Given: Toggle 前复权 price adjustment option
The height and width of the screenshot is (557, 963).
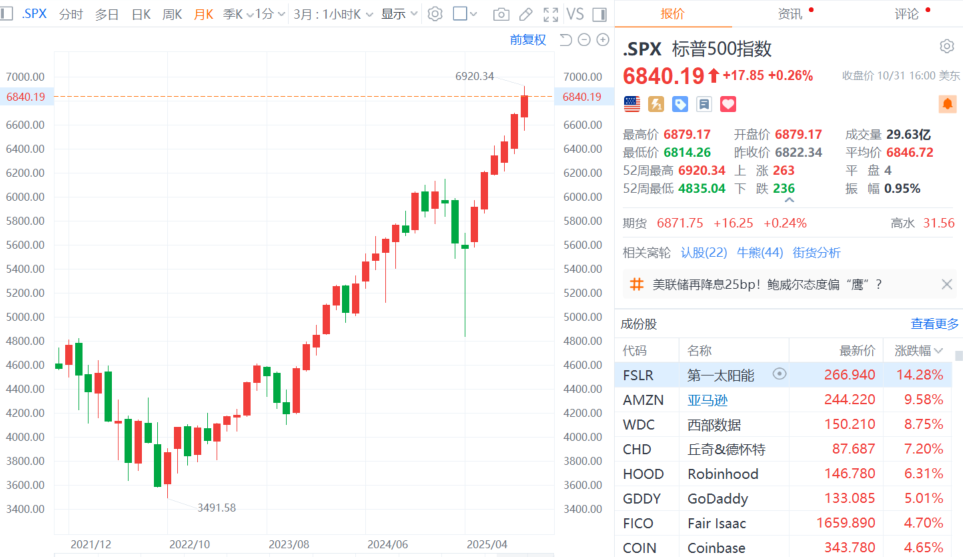Looking at the screenshot, I should (x=528, y=40).
